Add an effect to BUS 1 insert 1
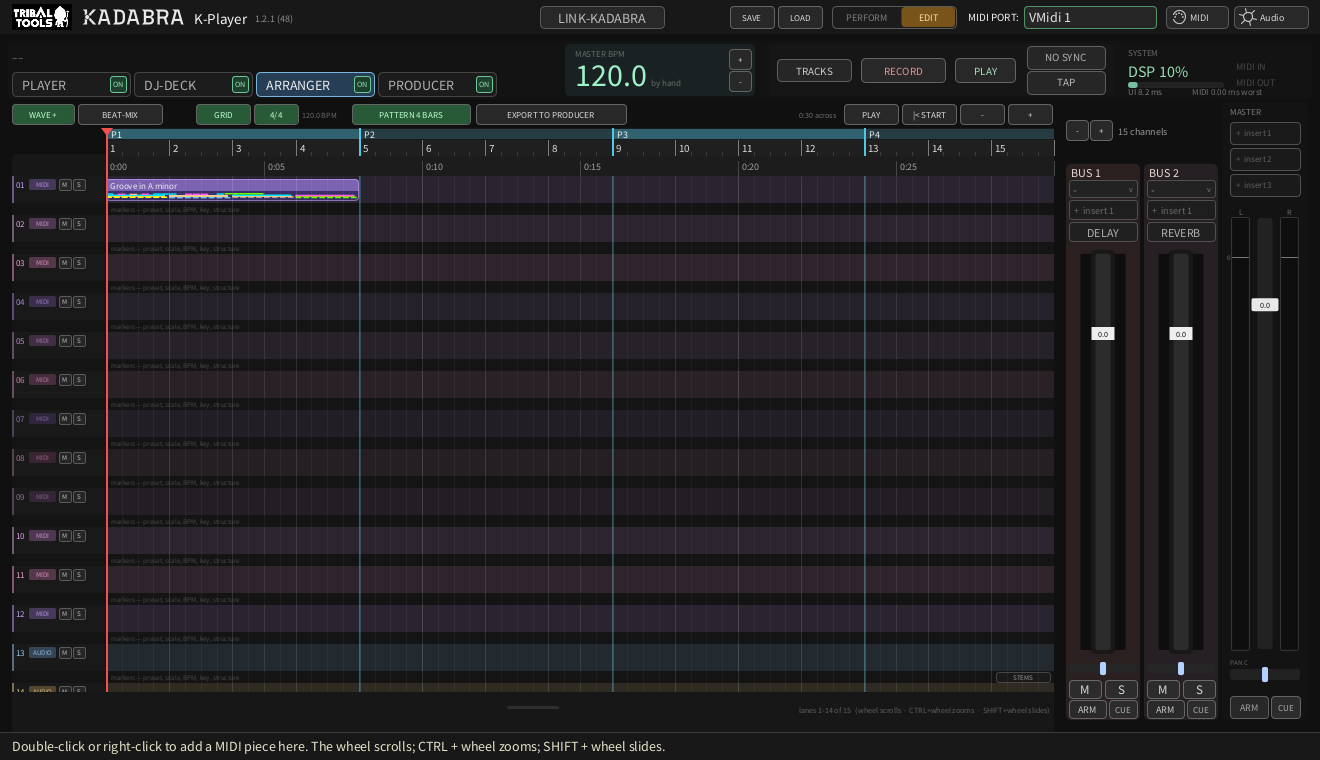This screenshot has width=1320, height=760. point(1103,210)
